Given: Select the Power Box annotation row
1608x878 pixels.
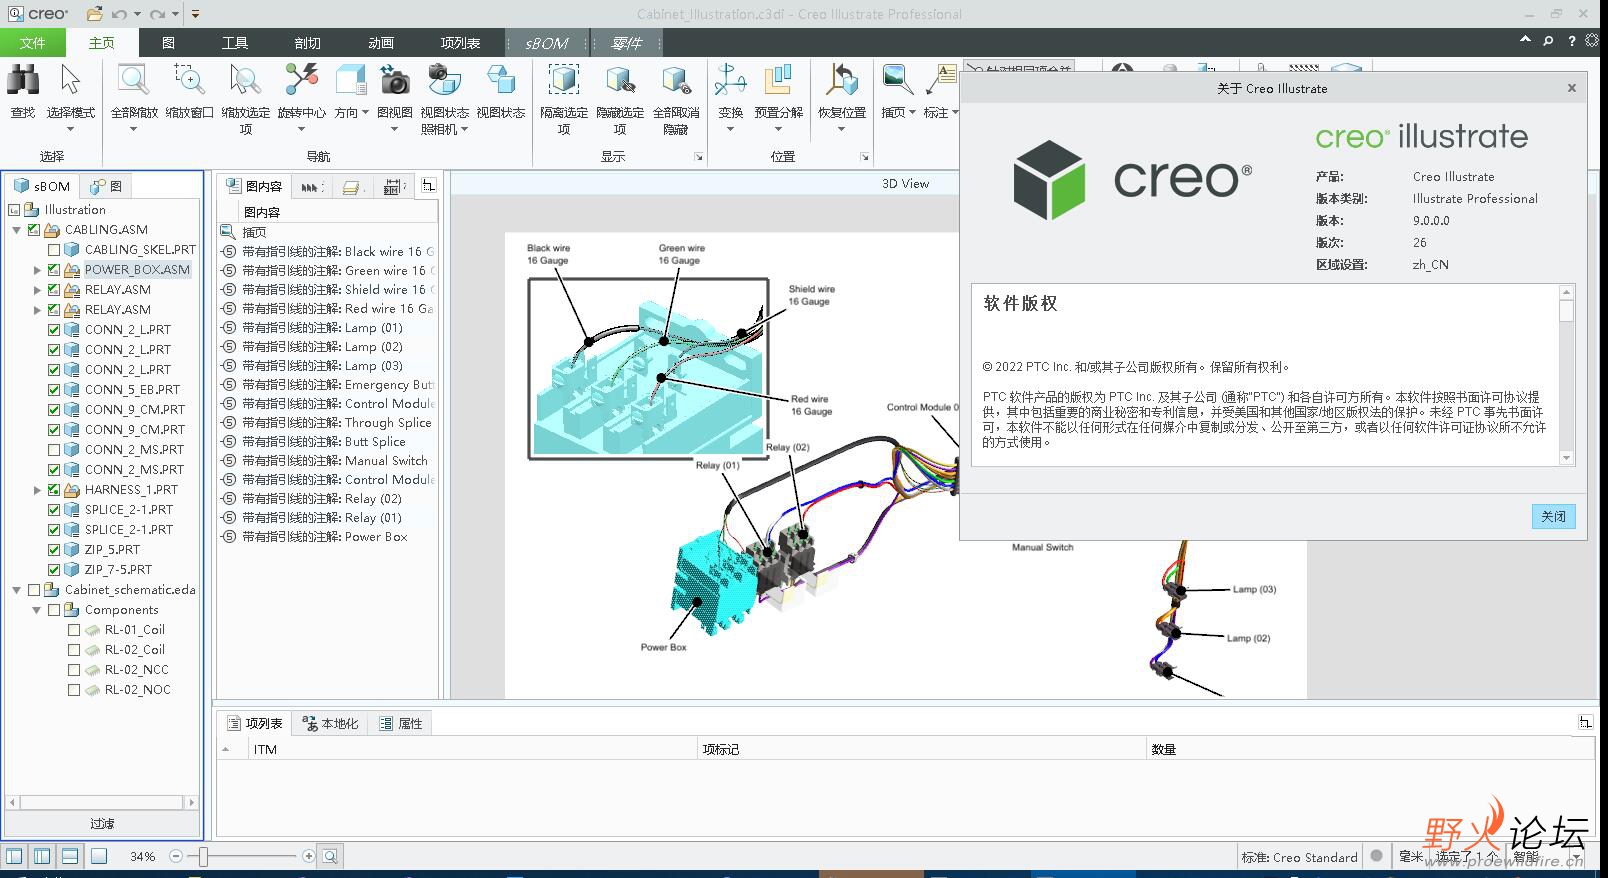Looking at the screenshot, I should coord(327,537).
